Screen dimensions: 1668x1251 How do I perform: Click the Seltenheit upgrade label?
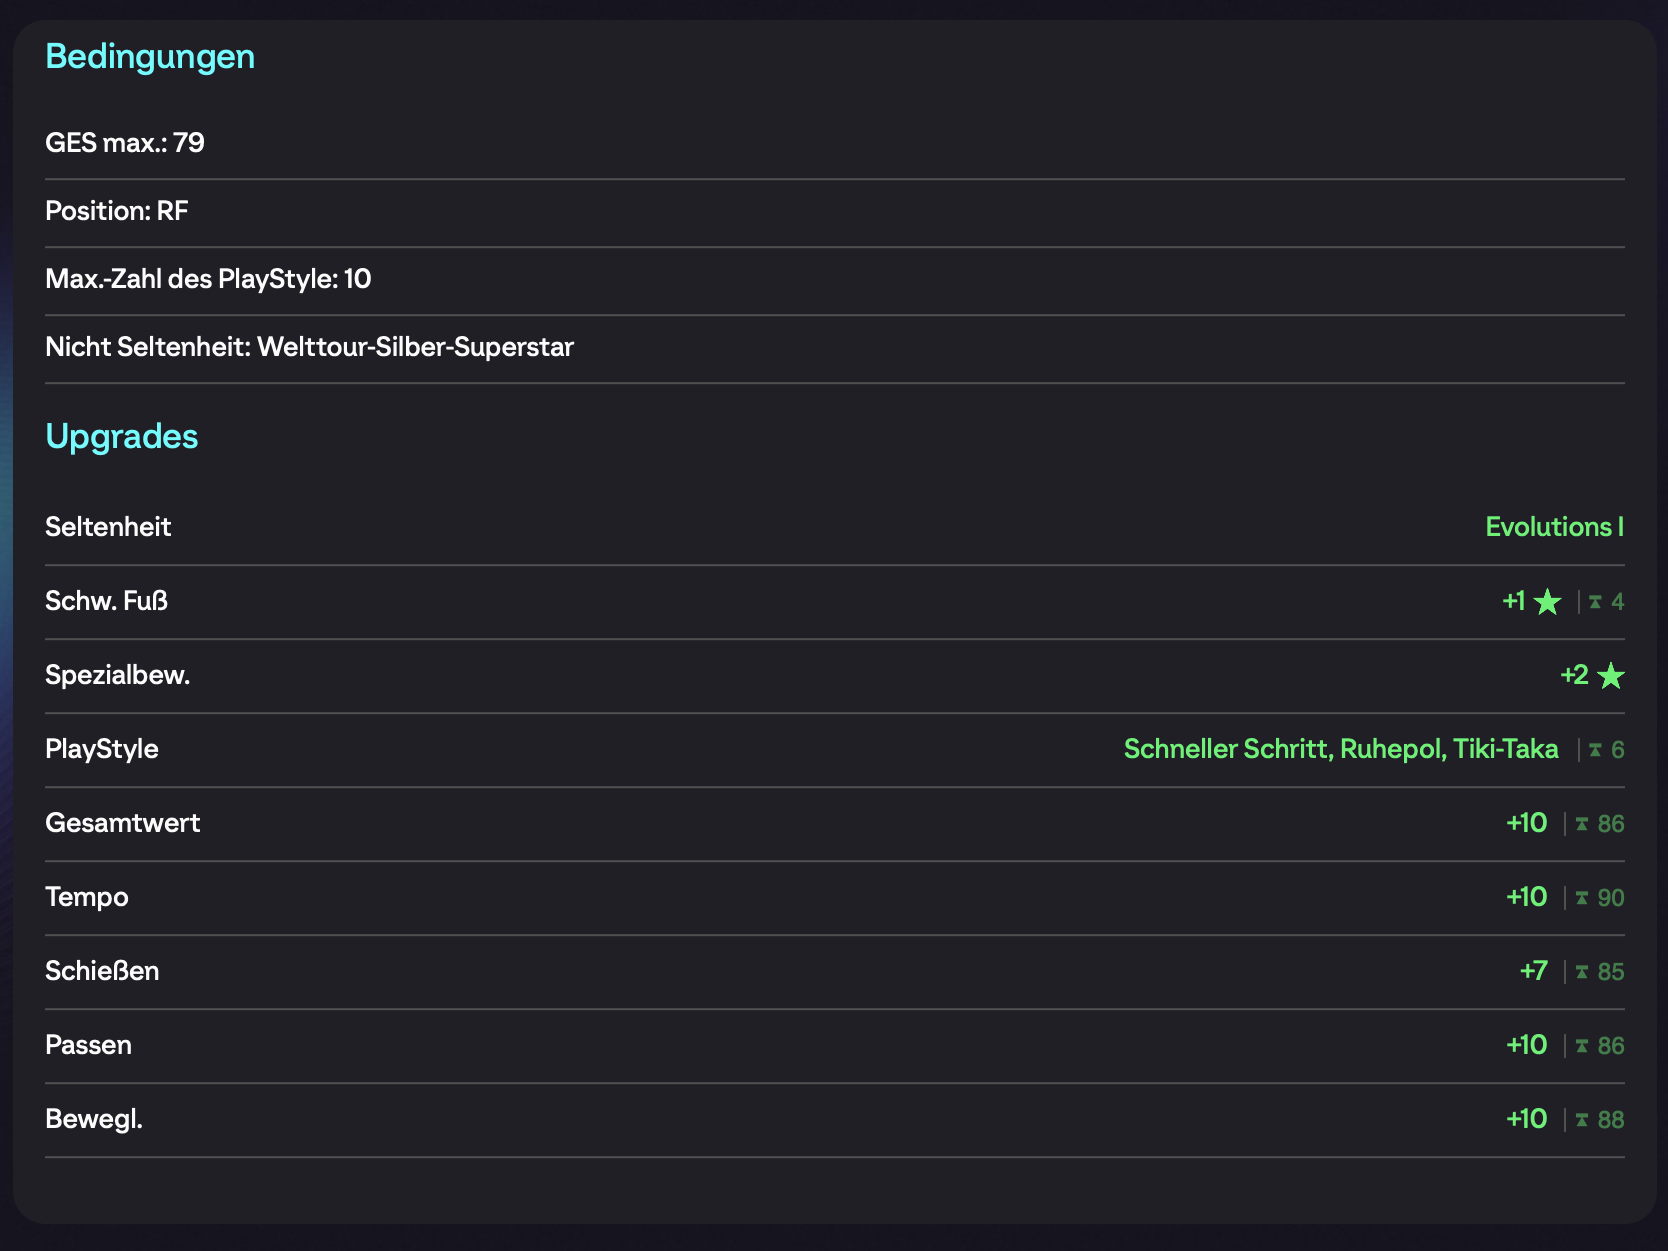(x=108, y=527)
